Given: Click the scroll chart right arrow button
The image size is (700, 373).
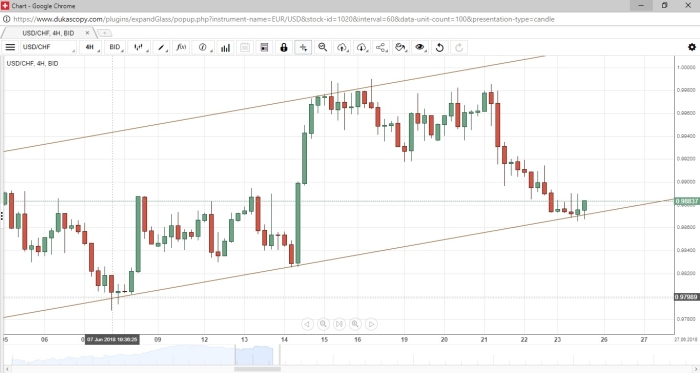Looking at the screenshot, I should pos(371,324).
